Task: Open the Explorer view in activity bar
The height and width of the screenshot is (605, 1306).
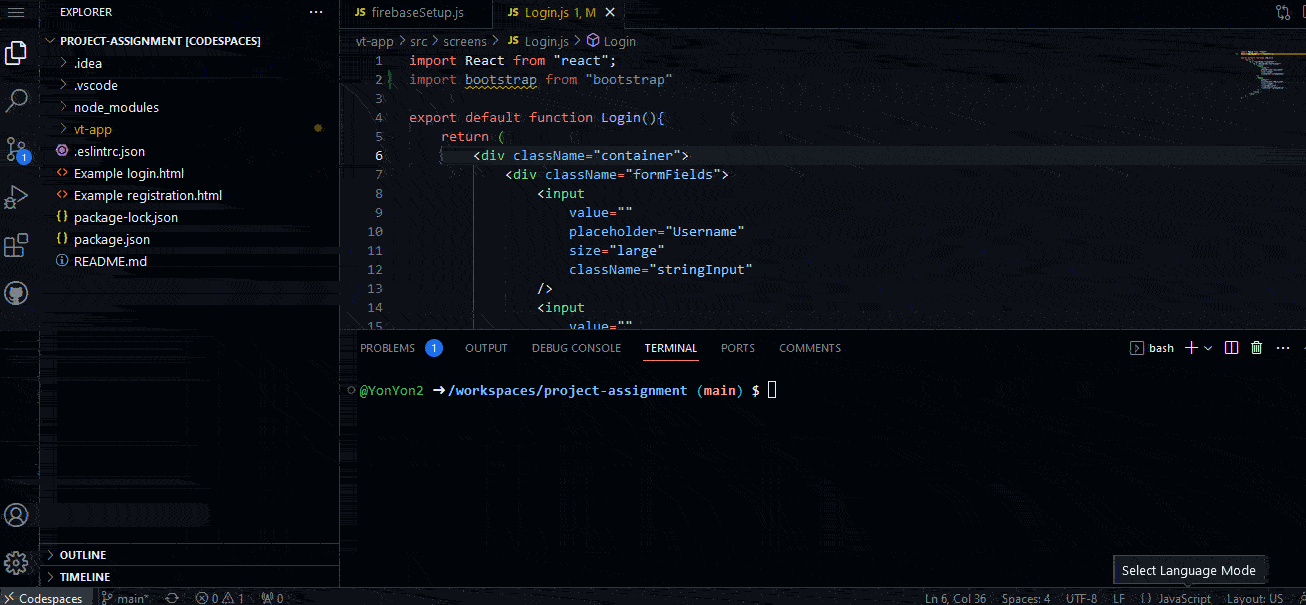Action: 16,53
